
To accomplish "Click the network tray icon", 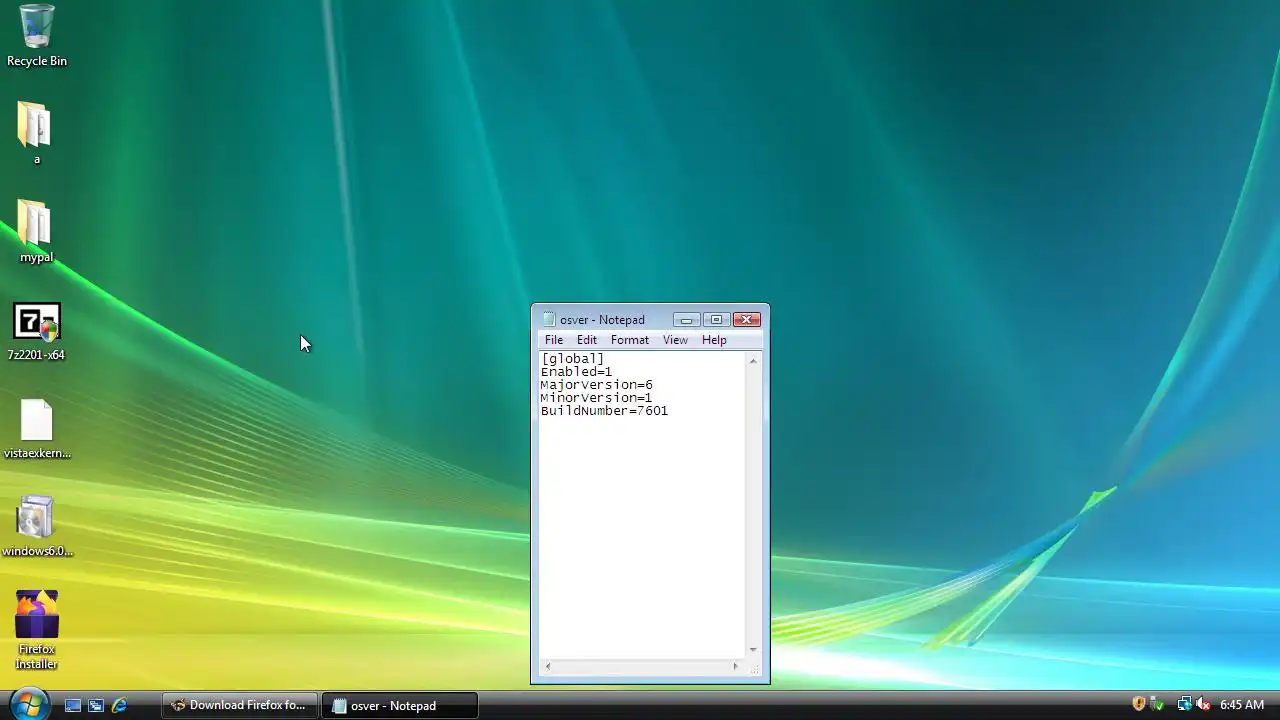I will click(1184, 704).
